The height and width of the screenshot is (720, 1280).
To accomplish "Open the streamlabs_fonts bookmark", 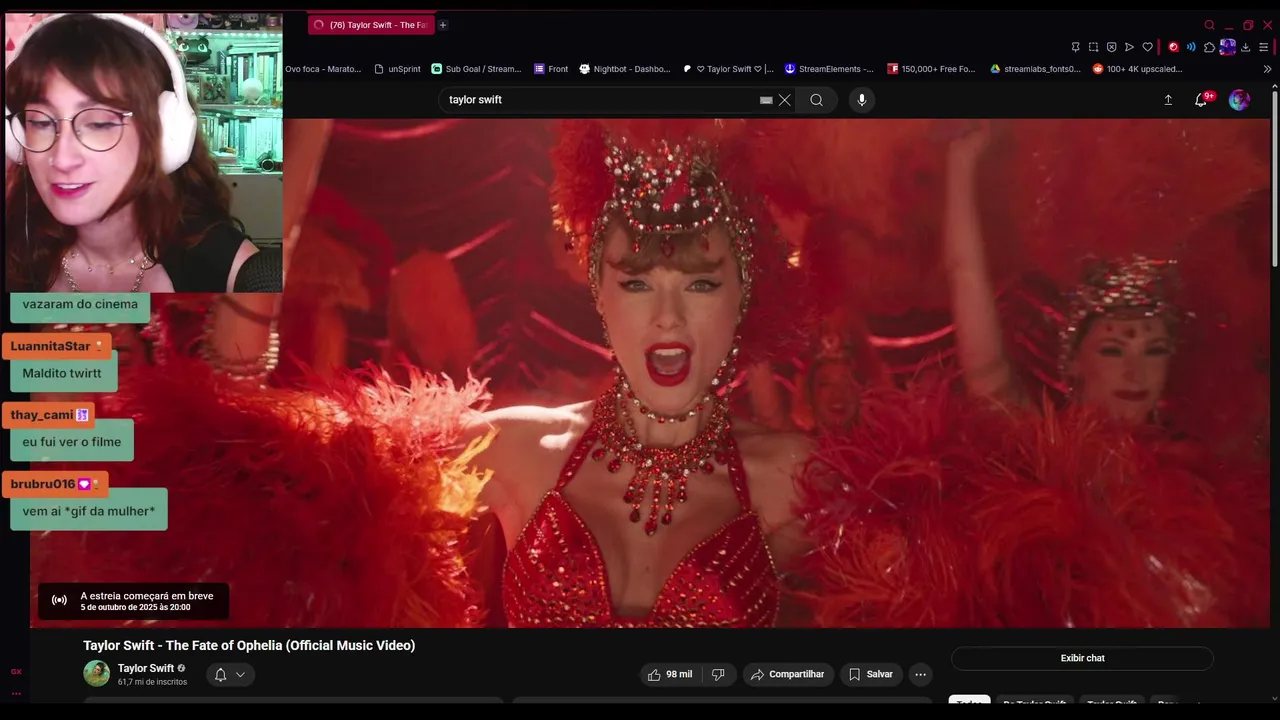I will pos(1035,69).
